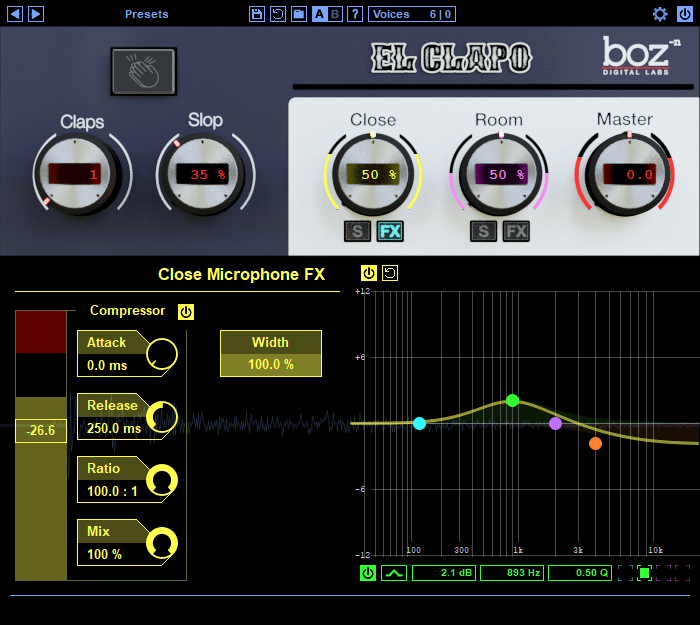Toggle the Close Microphone FX power button
The image size is (700, 625).
pyautogui.click(x=369, y=273)
